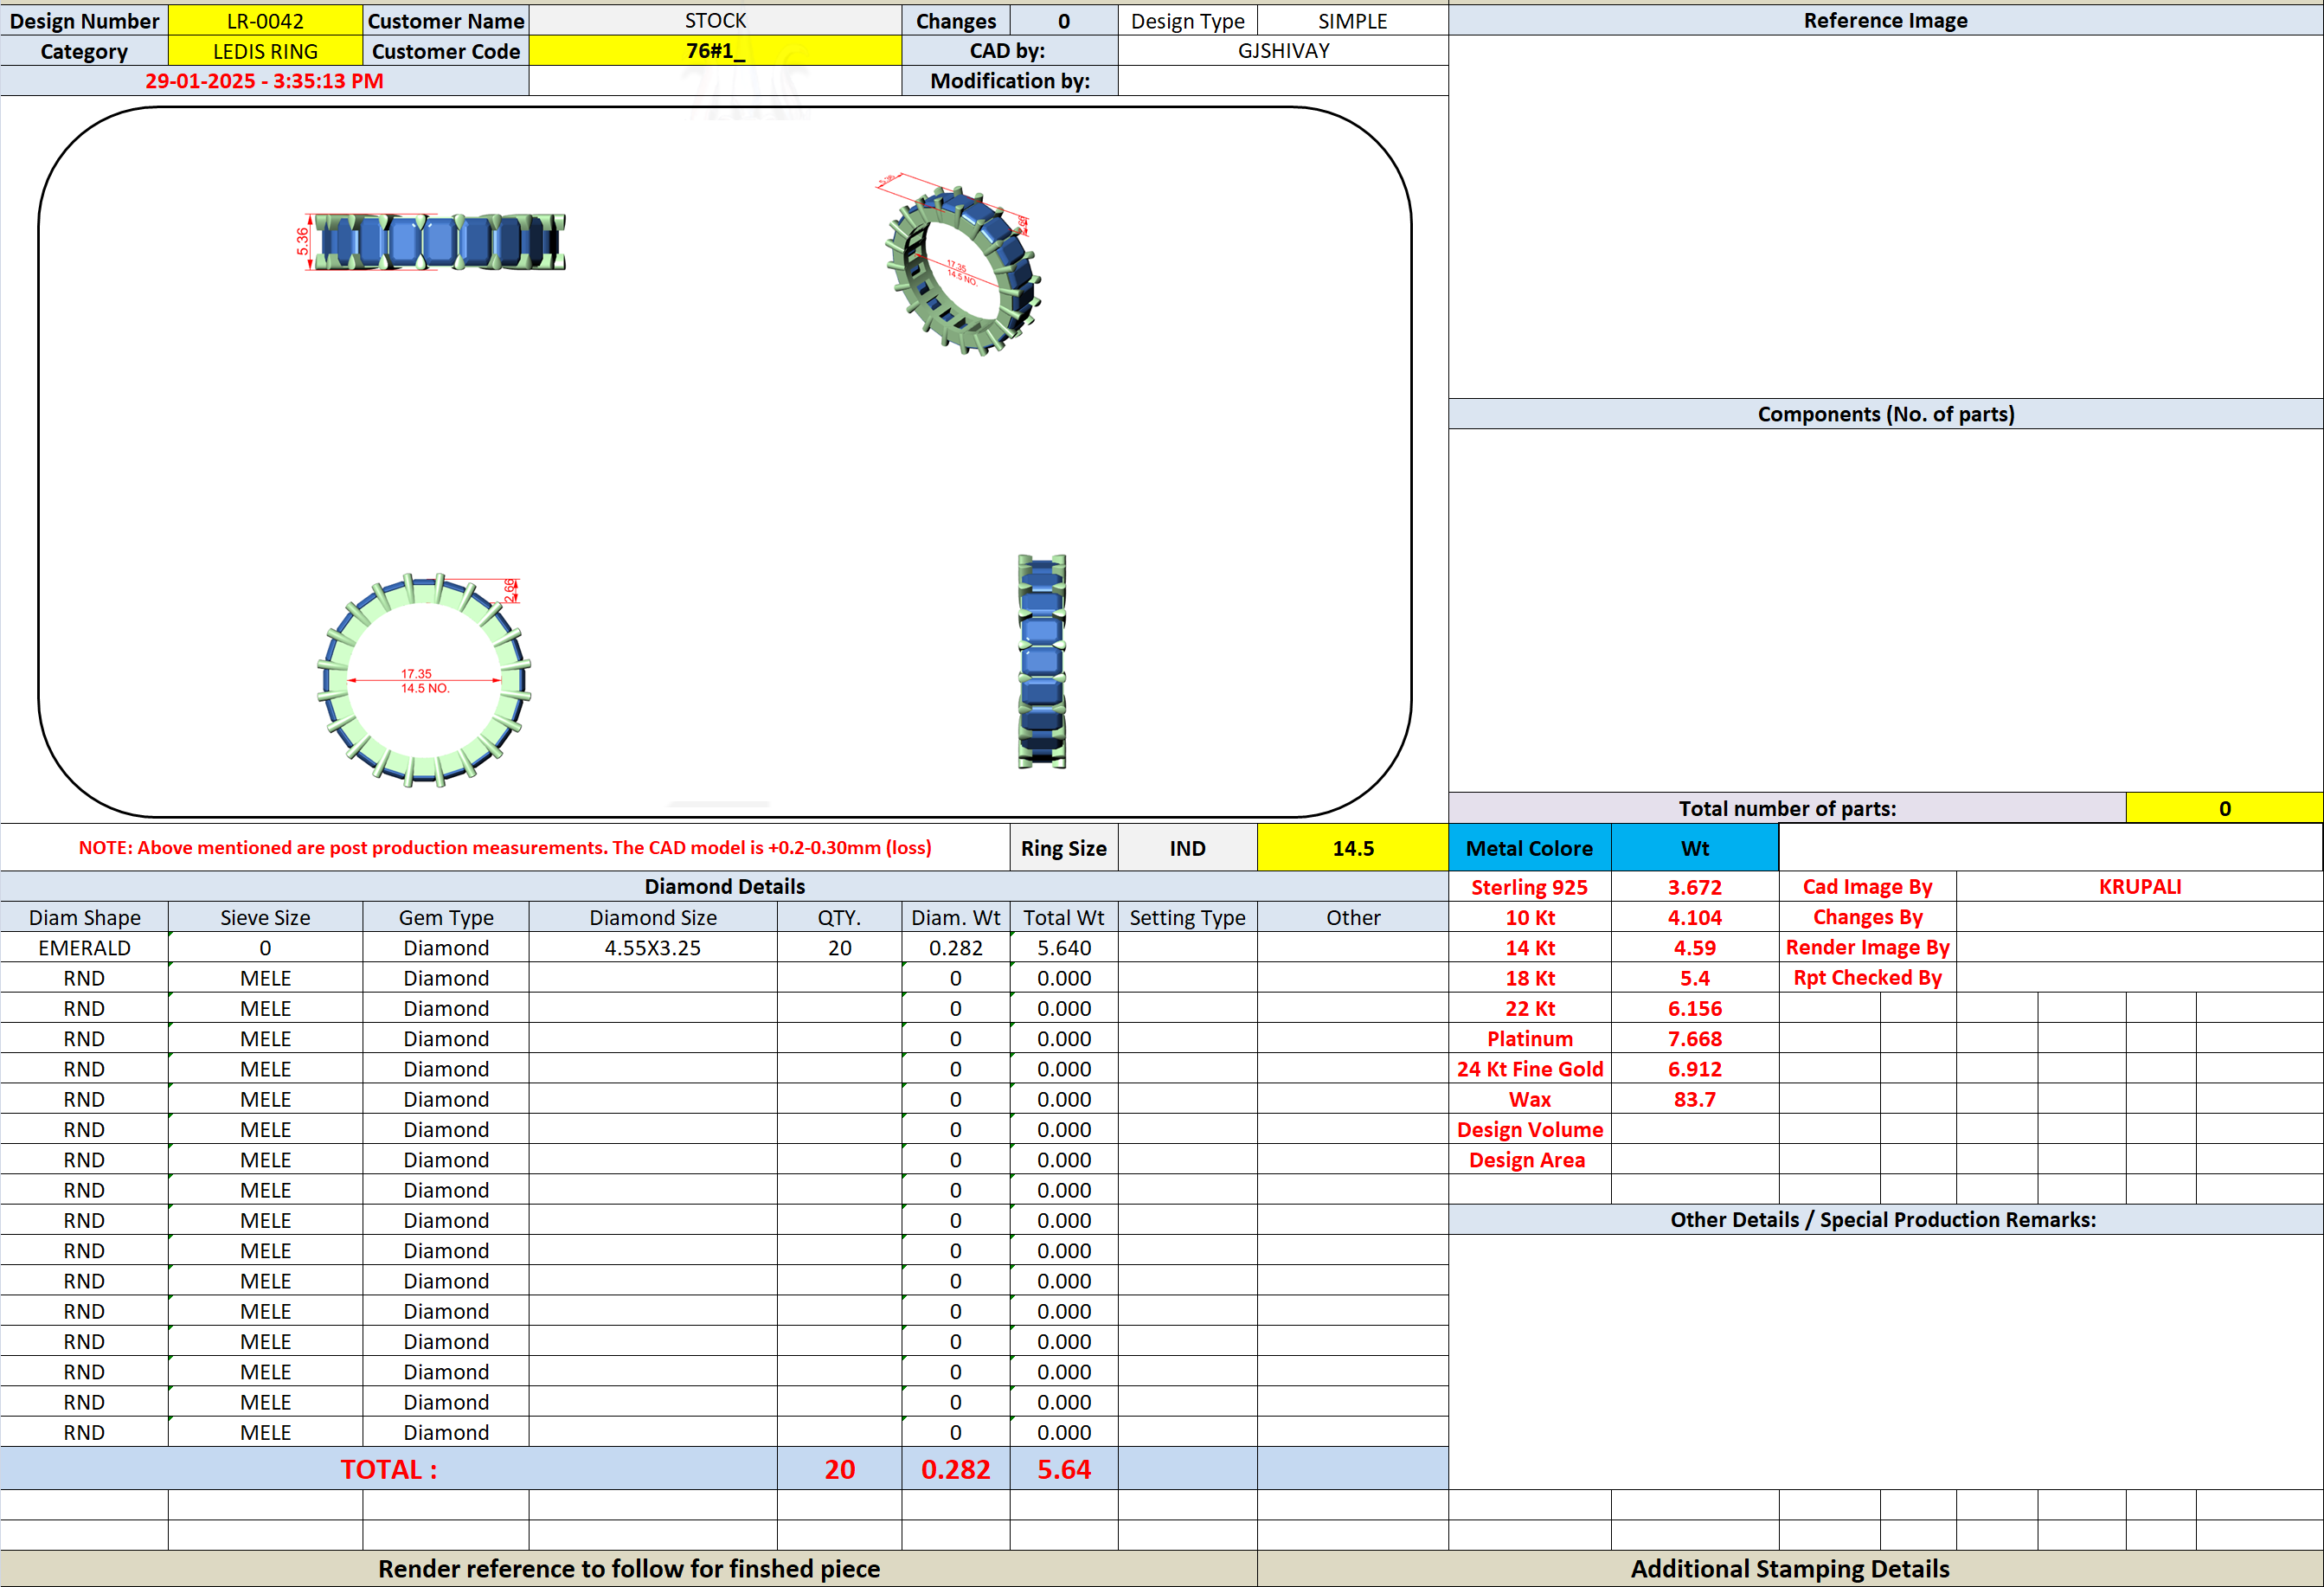
Task: Click the Diamond Size column header
Action: pos(653,917)
